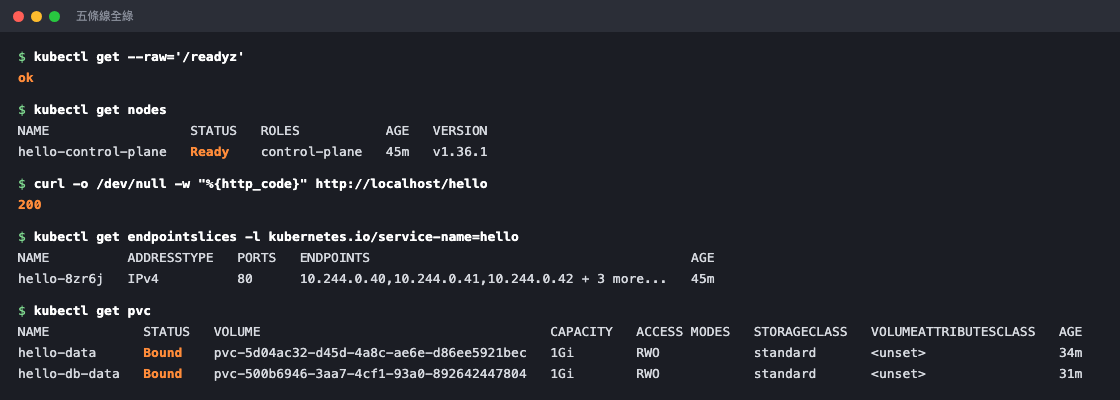Click the yellow minimize window button
This screenshot has height=400, width=1120.
[x=36, y=16]
